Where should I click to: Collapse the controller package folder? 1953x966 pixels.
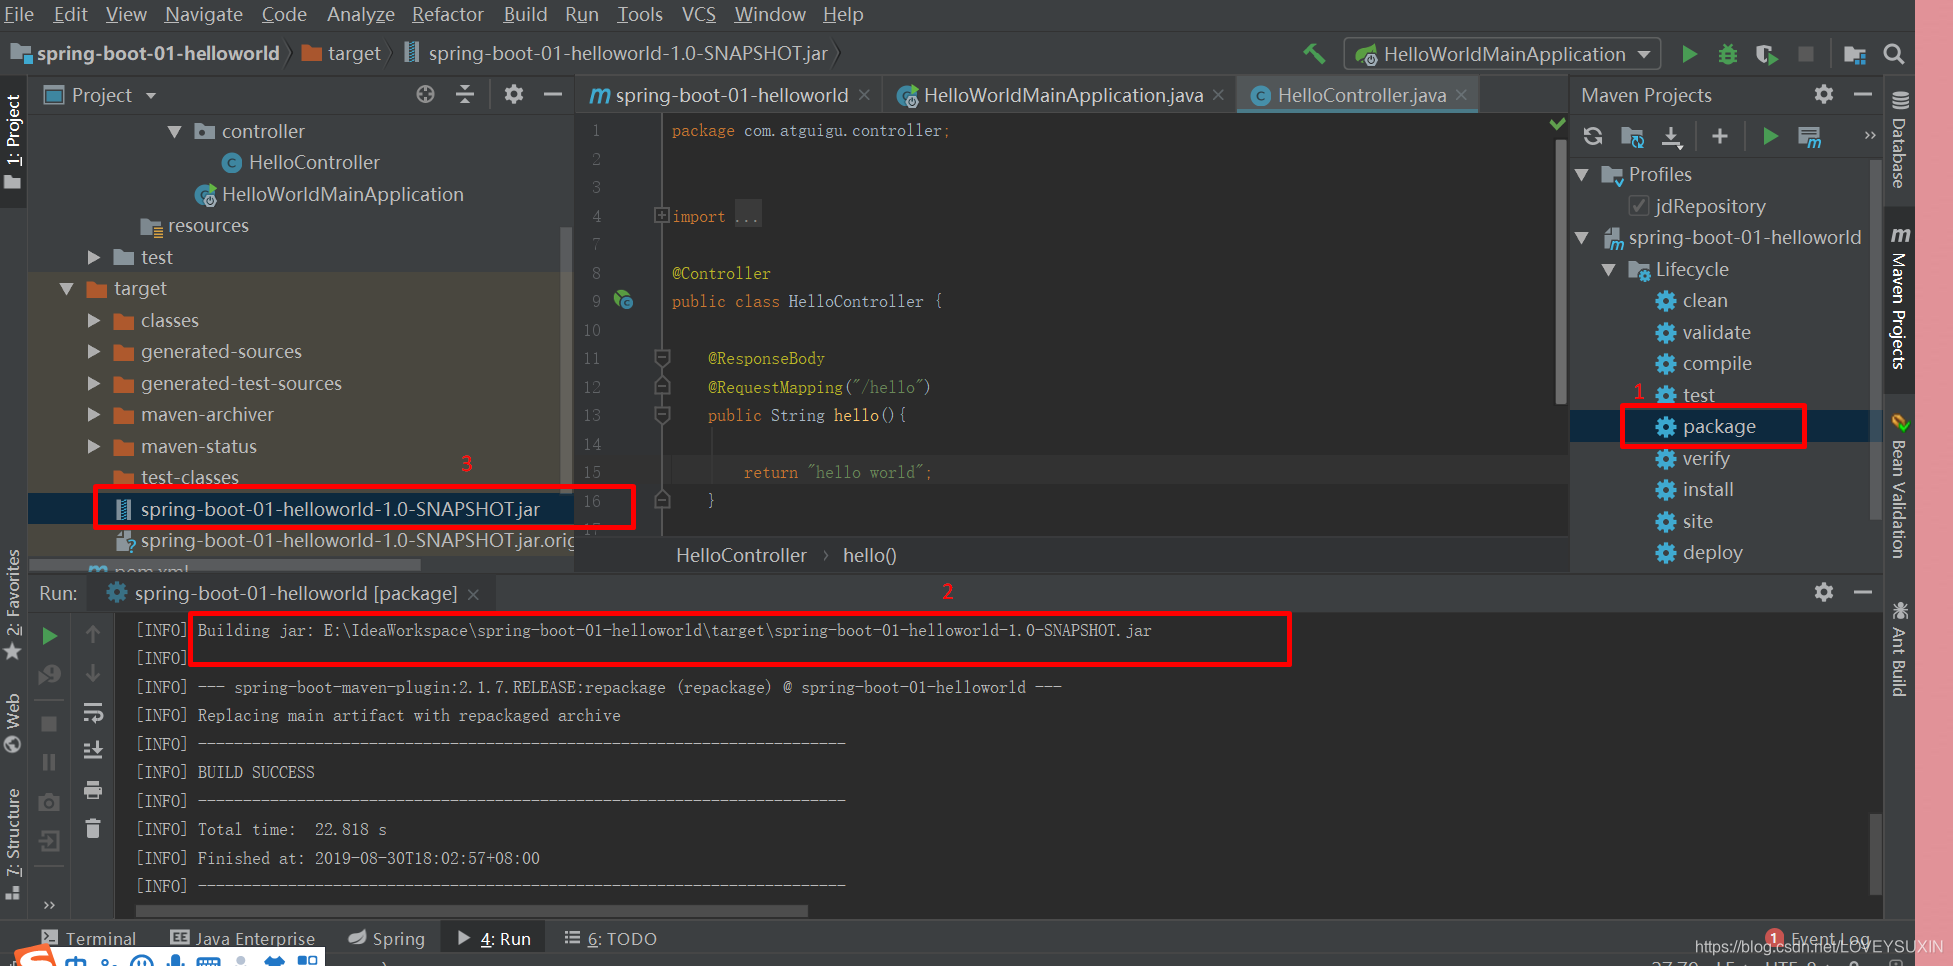(175, 131)
